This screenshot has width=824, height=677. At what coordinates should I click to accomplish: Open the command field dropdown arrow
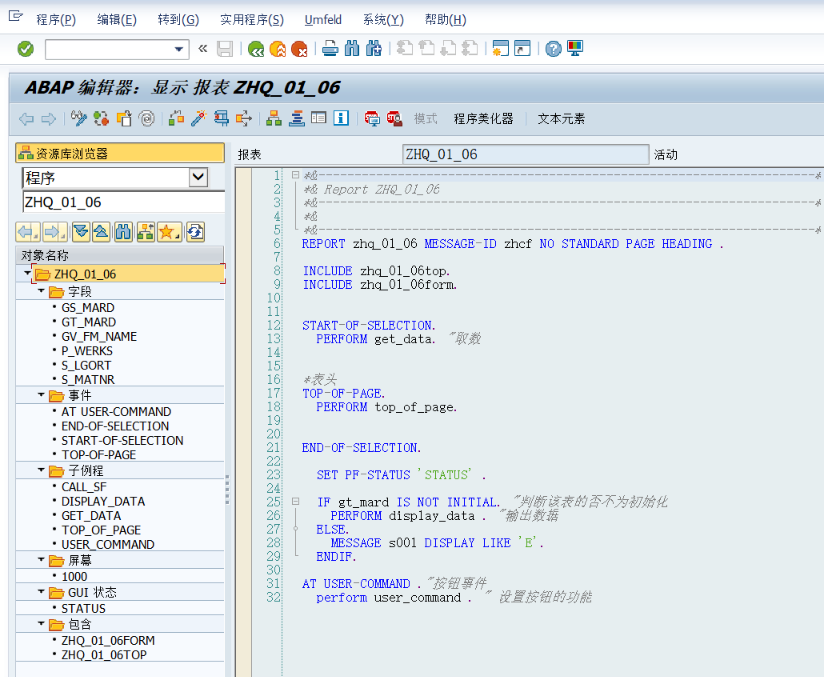[179, 49]
